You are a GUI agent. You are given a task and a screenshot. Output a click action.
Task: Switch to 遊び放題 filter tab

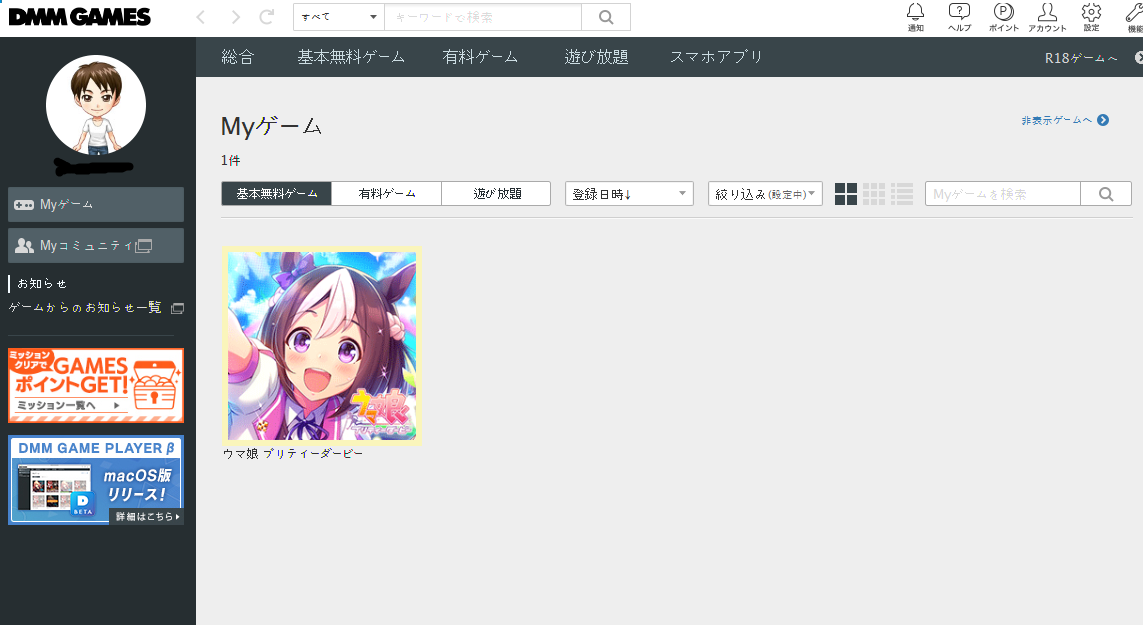(x=496, y=194)
